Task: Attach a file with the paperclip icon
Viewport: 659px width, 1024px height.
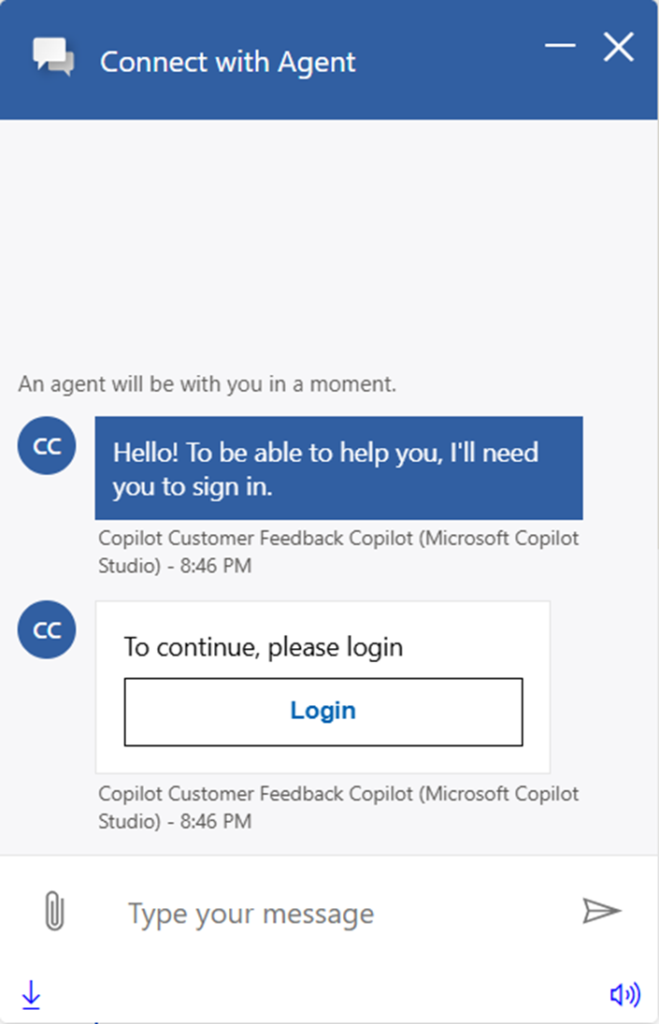Action: point(54,911)
